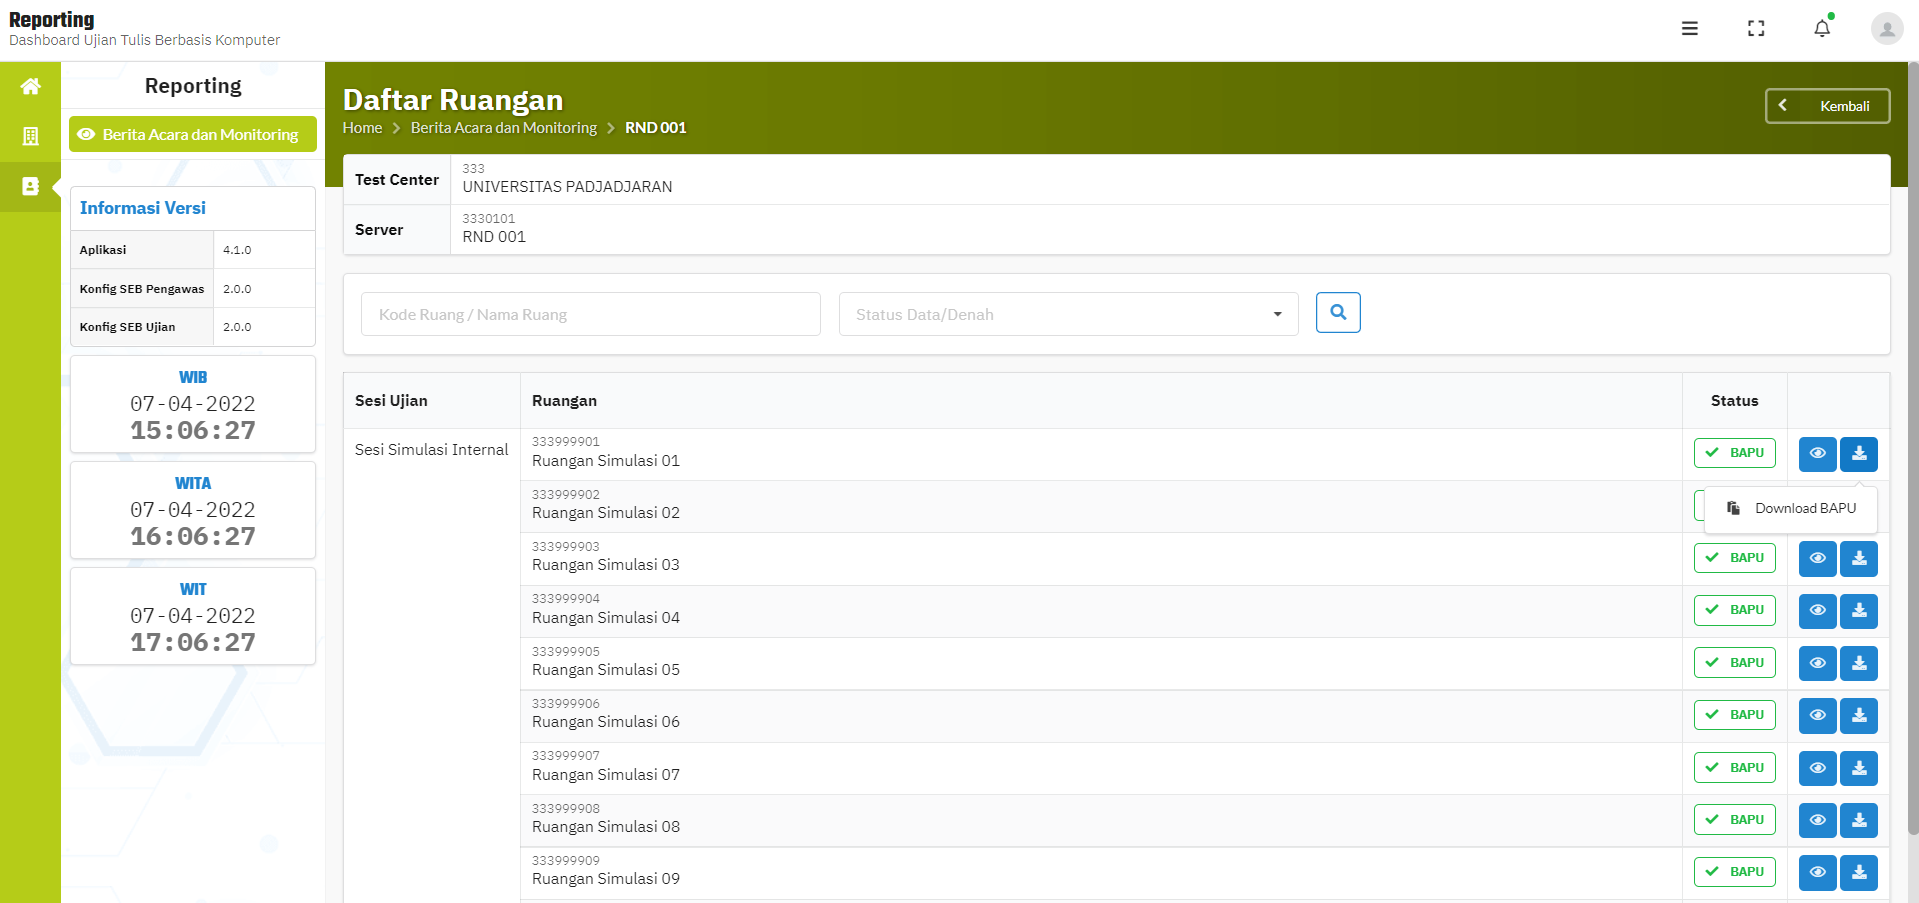Download file for Ruangan Simulasi 03
Viewport: 1919px width, 903px height.
point(1859,558)
